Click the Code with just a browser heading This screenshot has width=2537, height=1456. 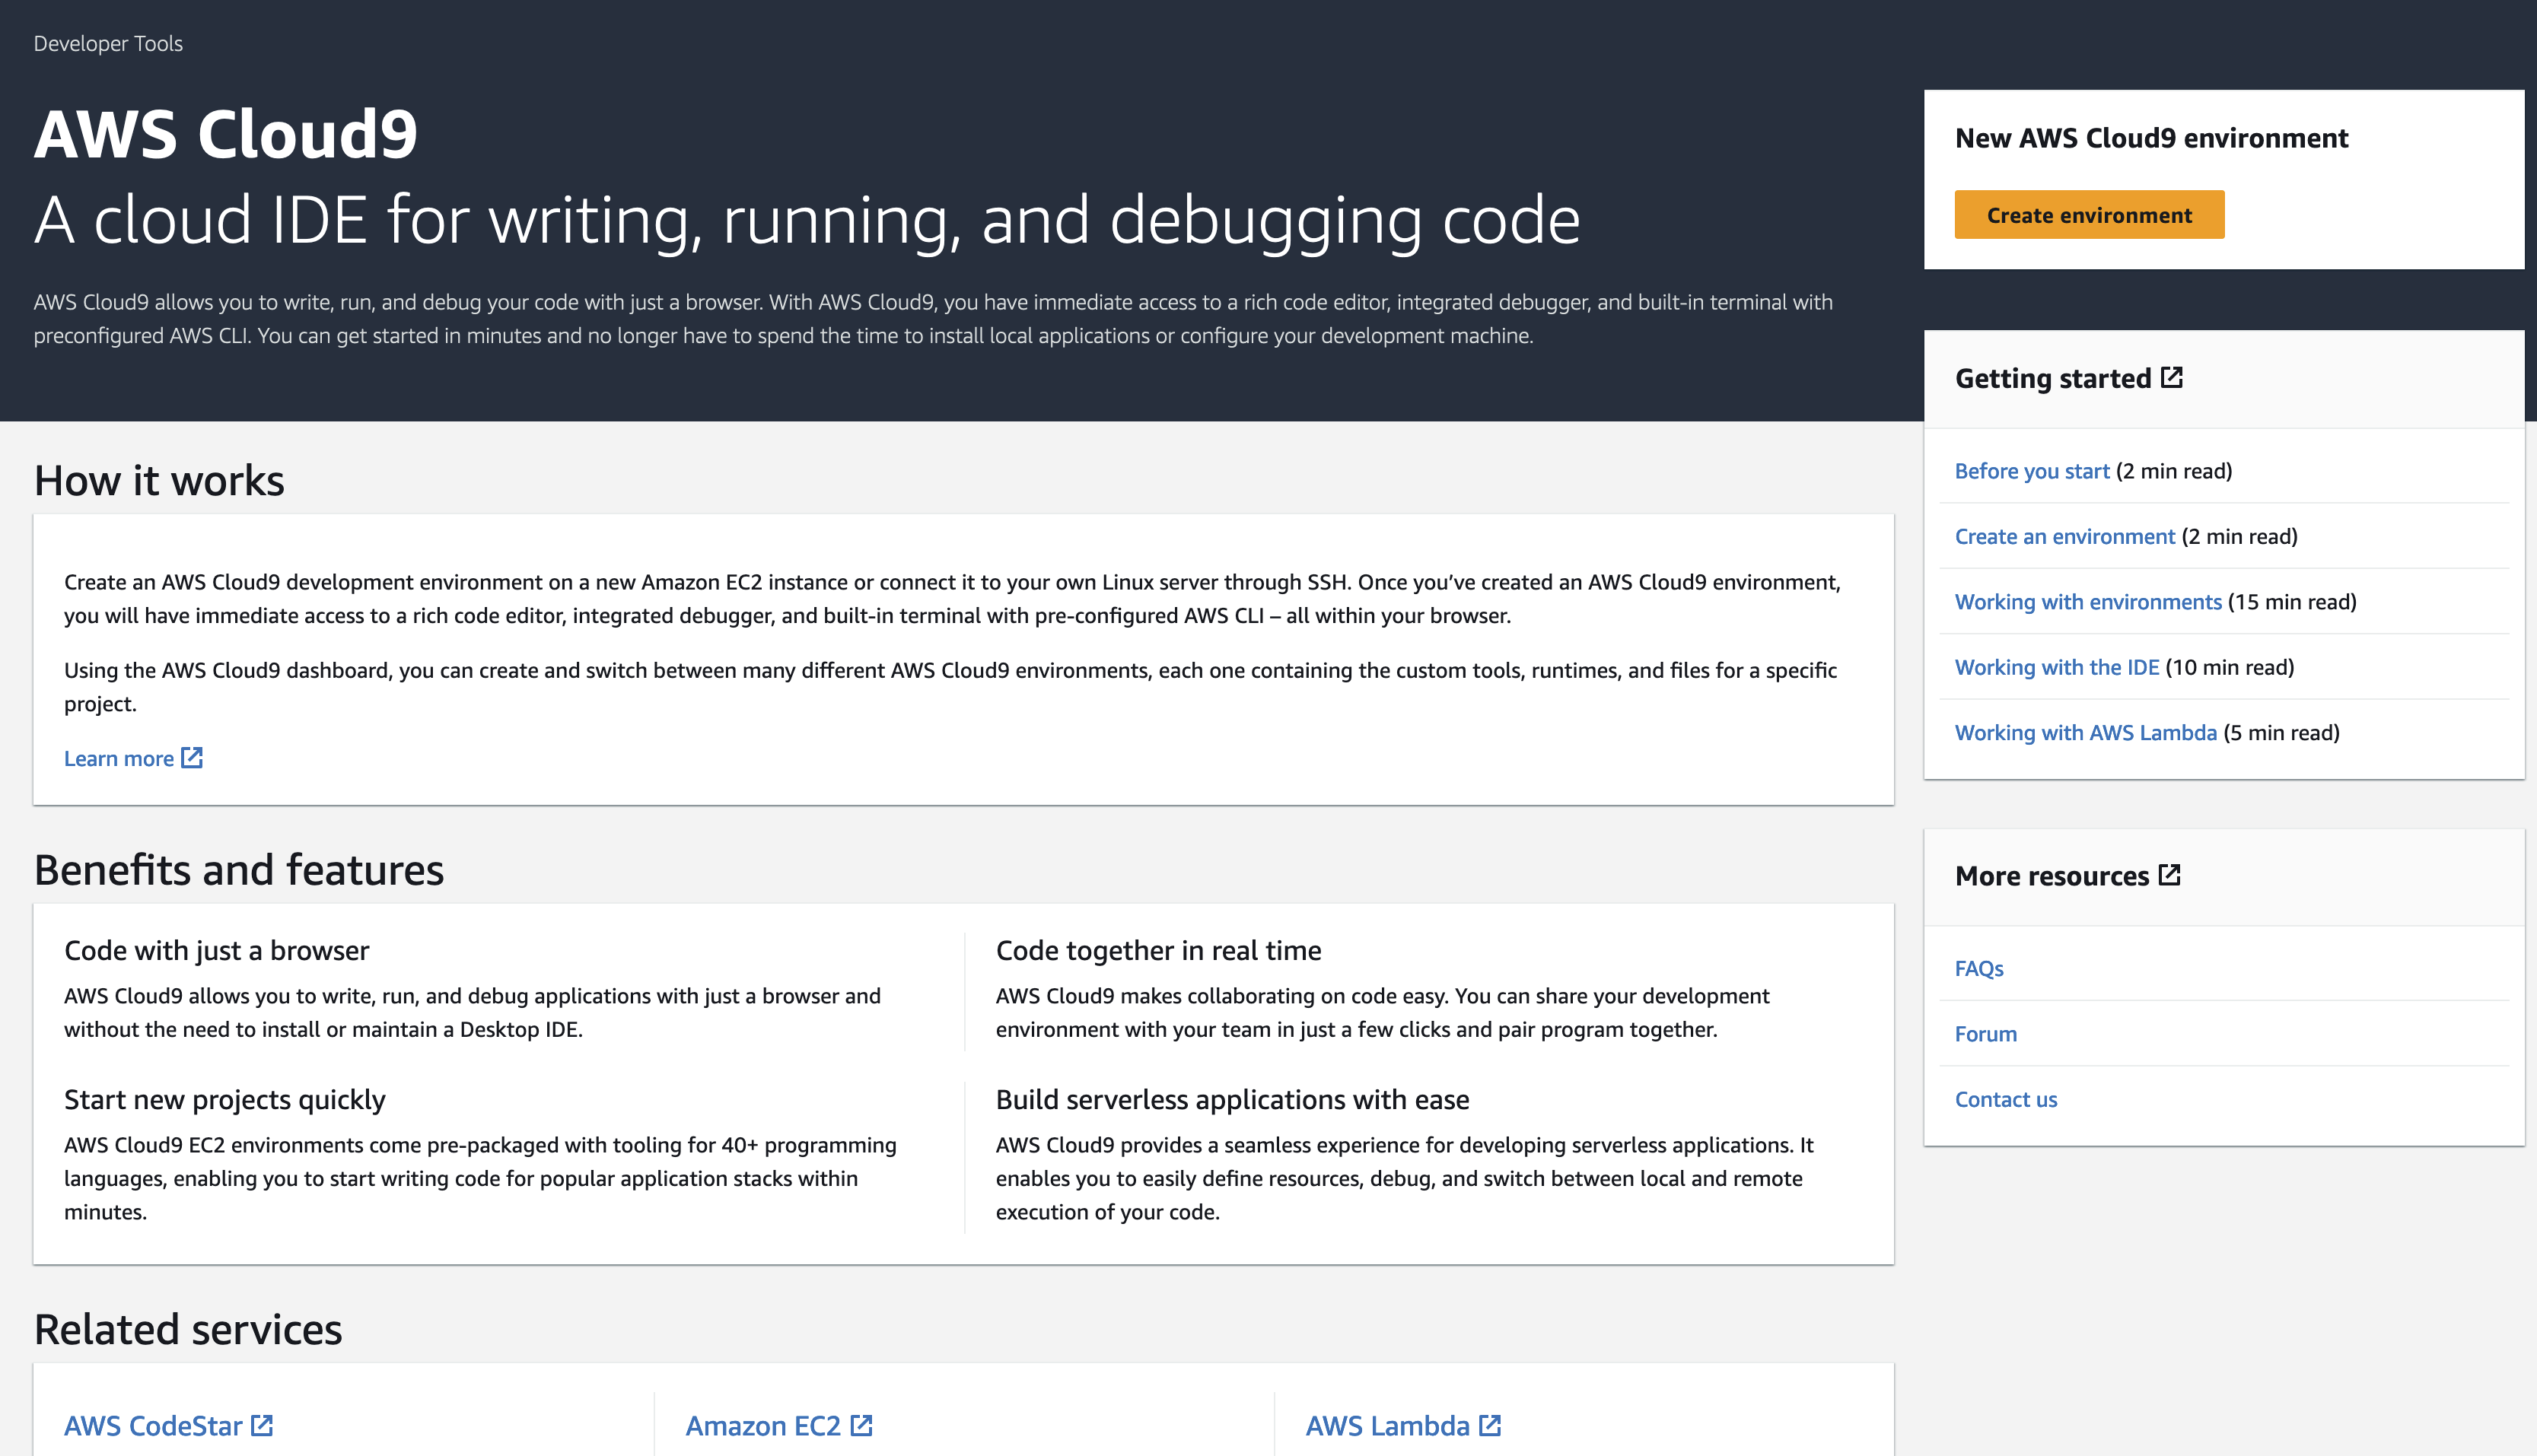tap(217, 950)
